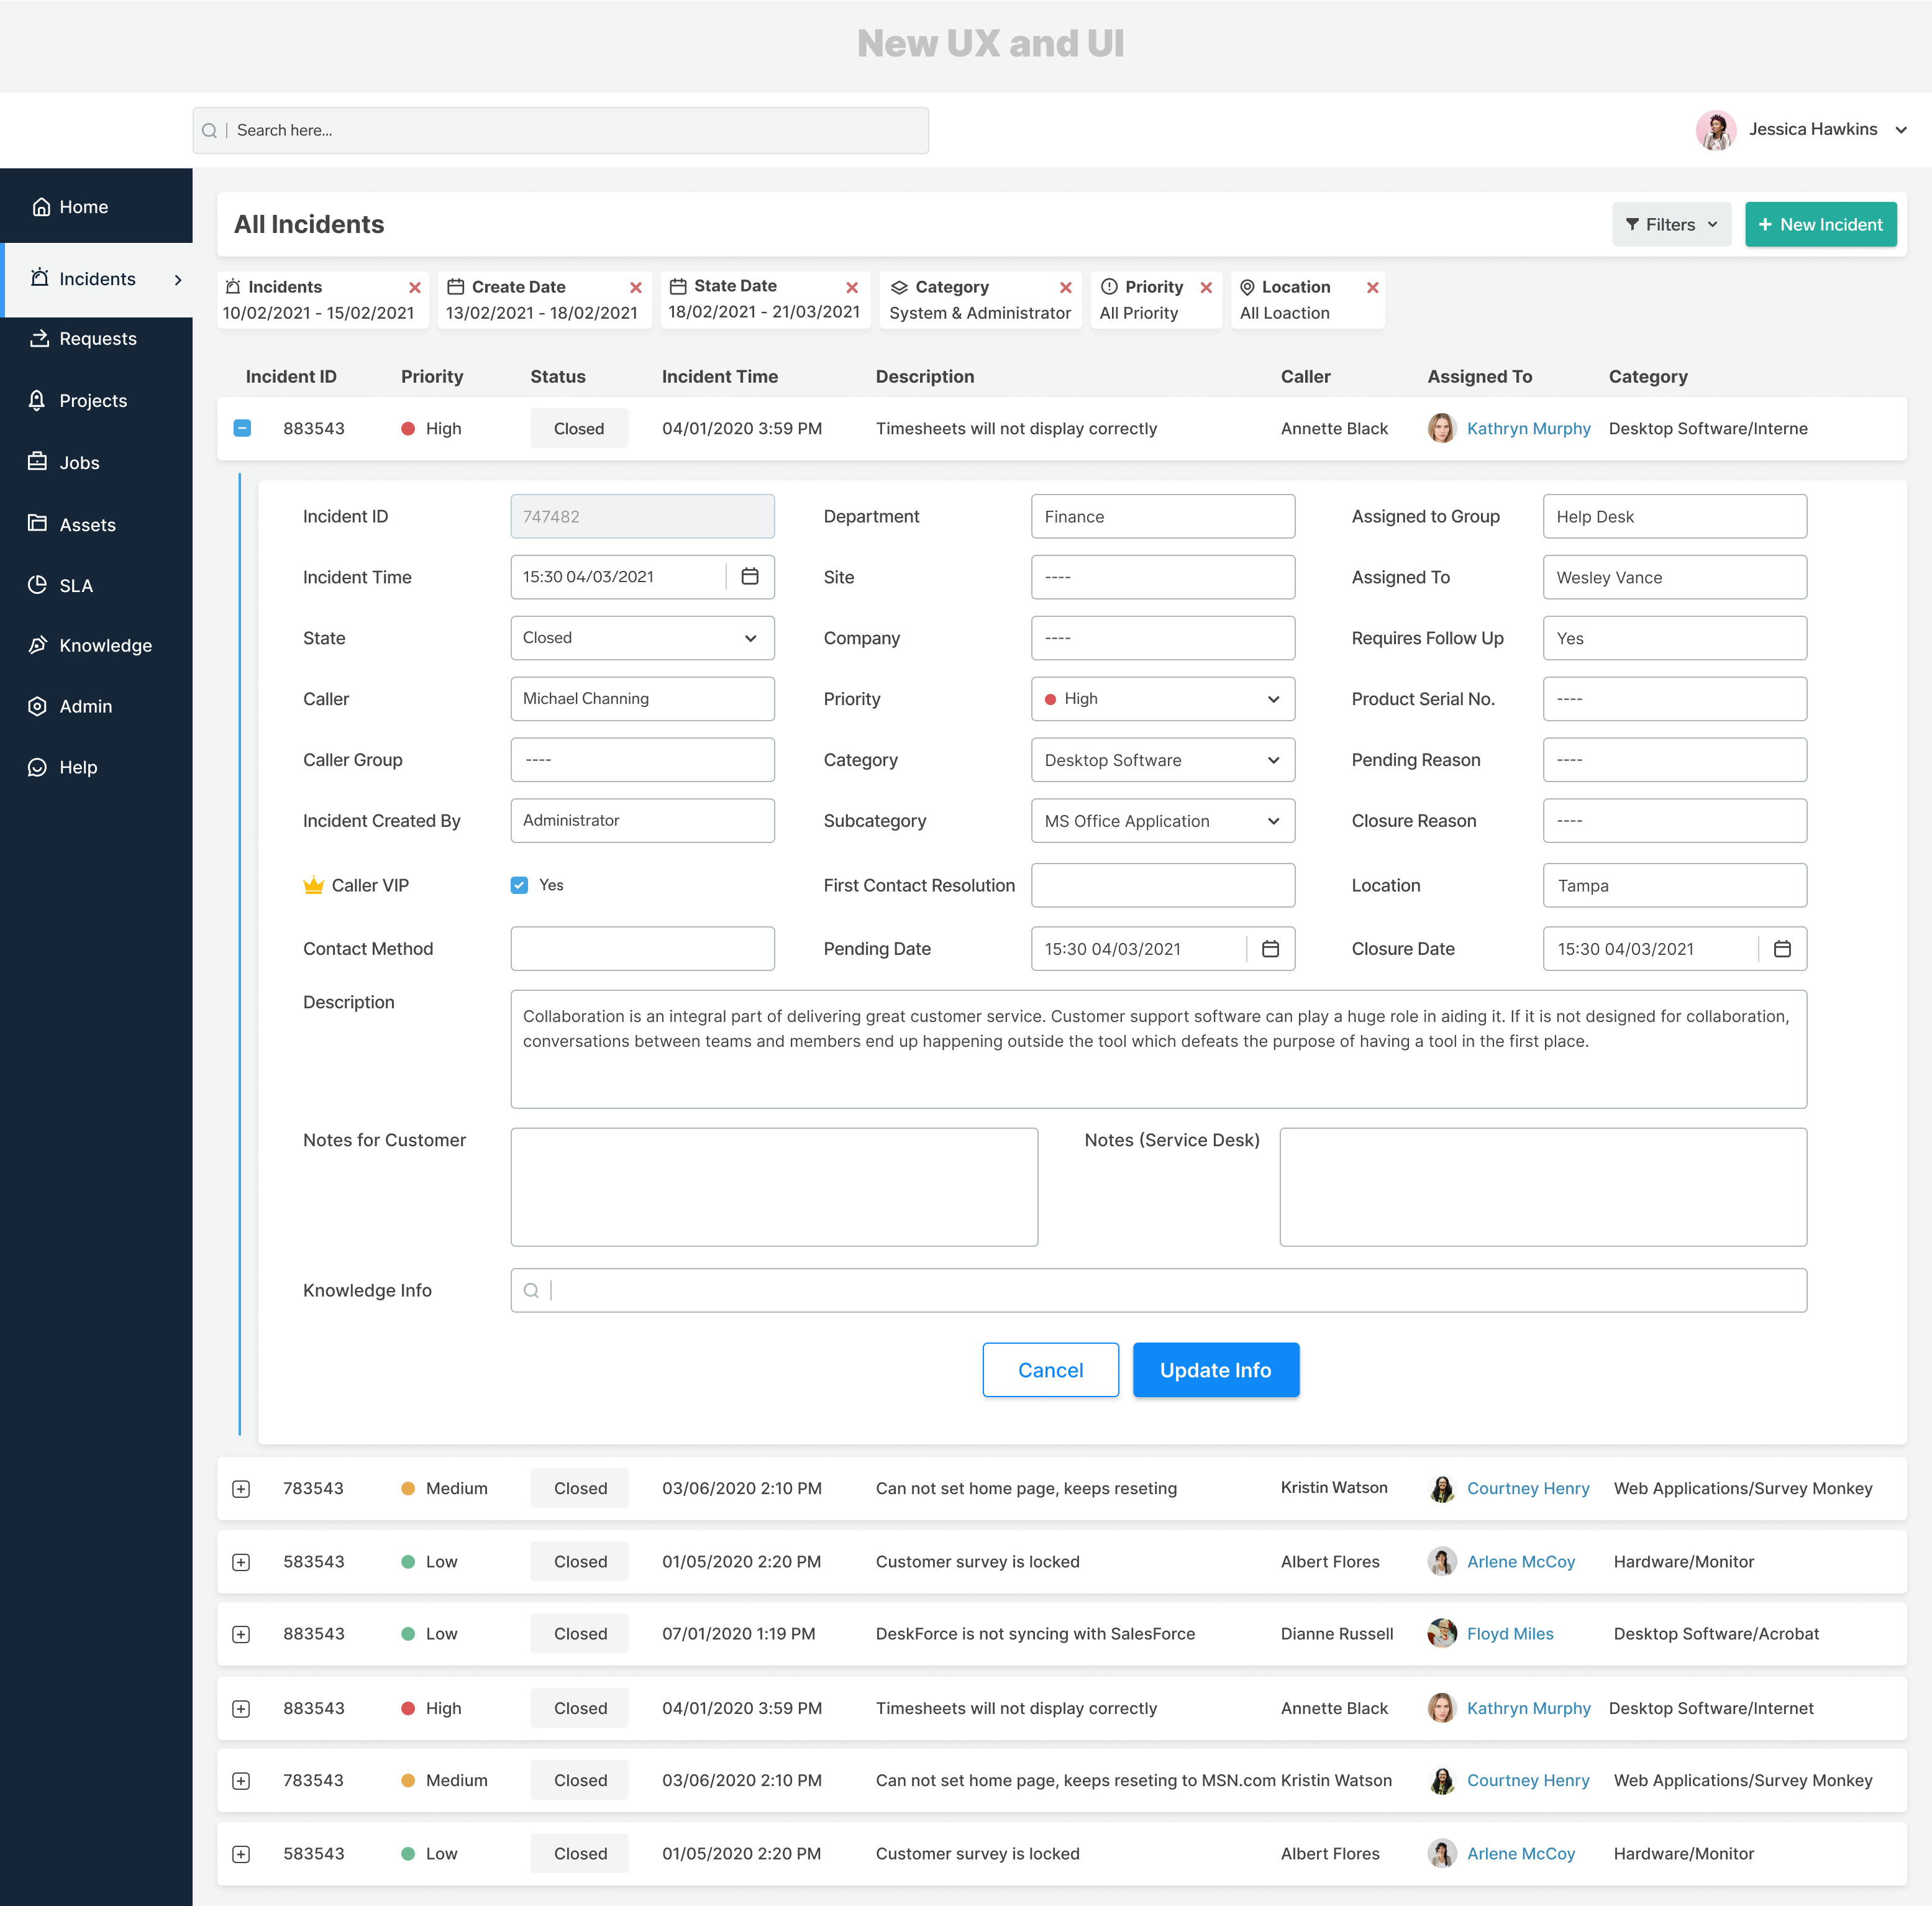Go to Knowledge in sidebar

point(105,646)
